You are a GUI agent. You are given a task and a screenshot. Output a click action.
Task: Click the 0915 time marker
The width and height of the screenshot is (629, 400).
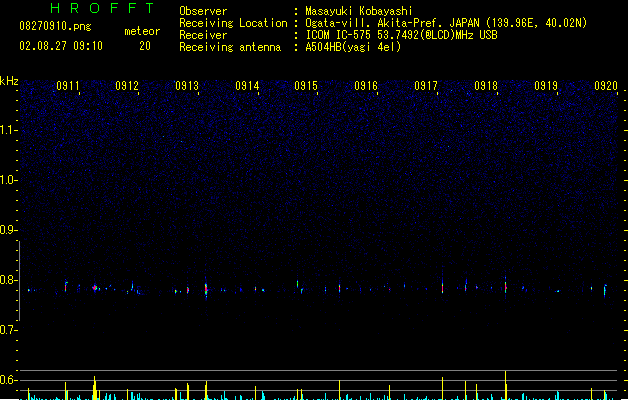click(306, 86)
